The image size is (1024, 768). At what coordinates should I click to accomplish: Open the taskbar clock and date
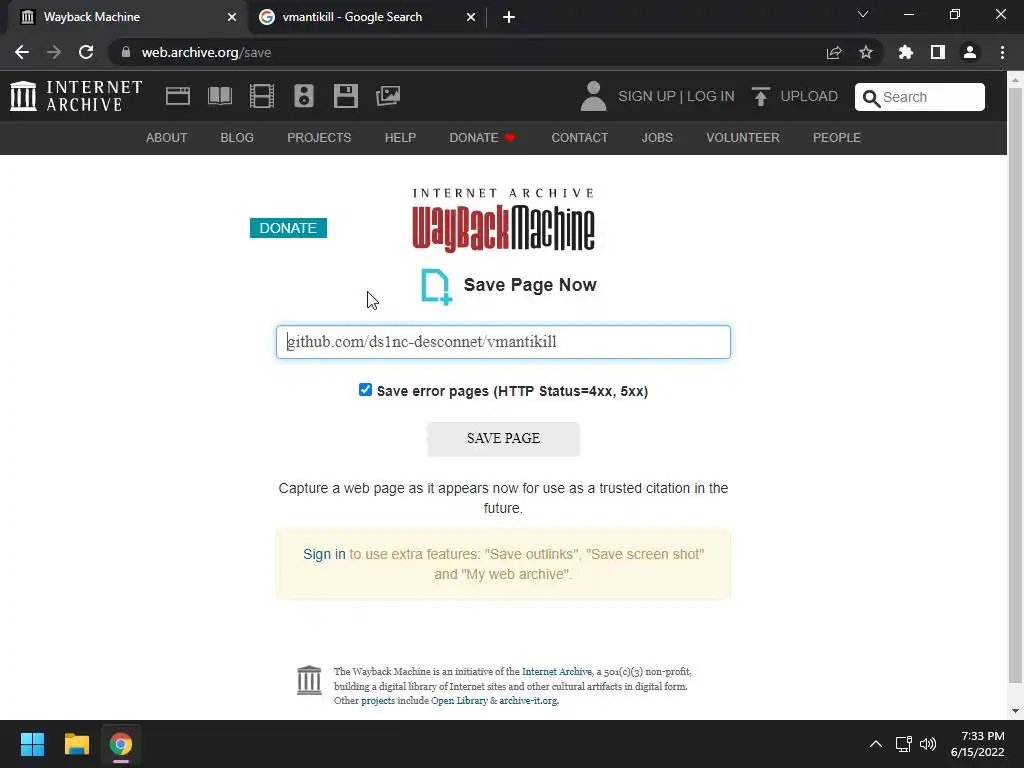[978, 744]
